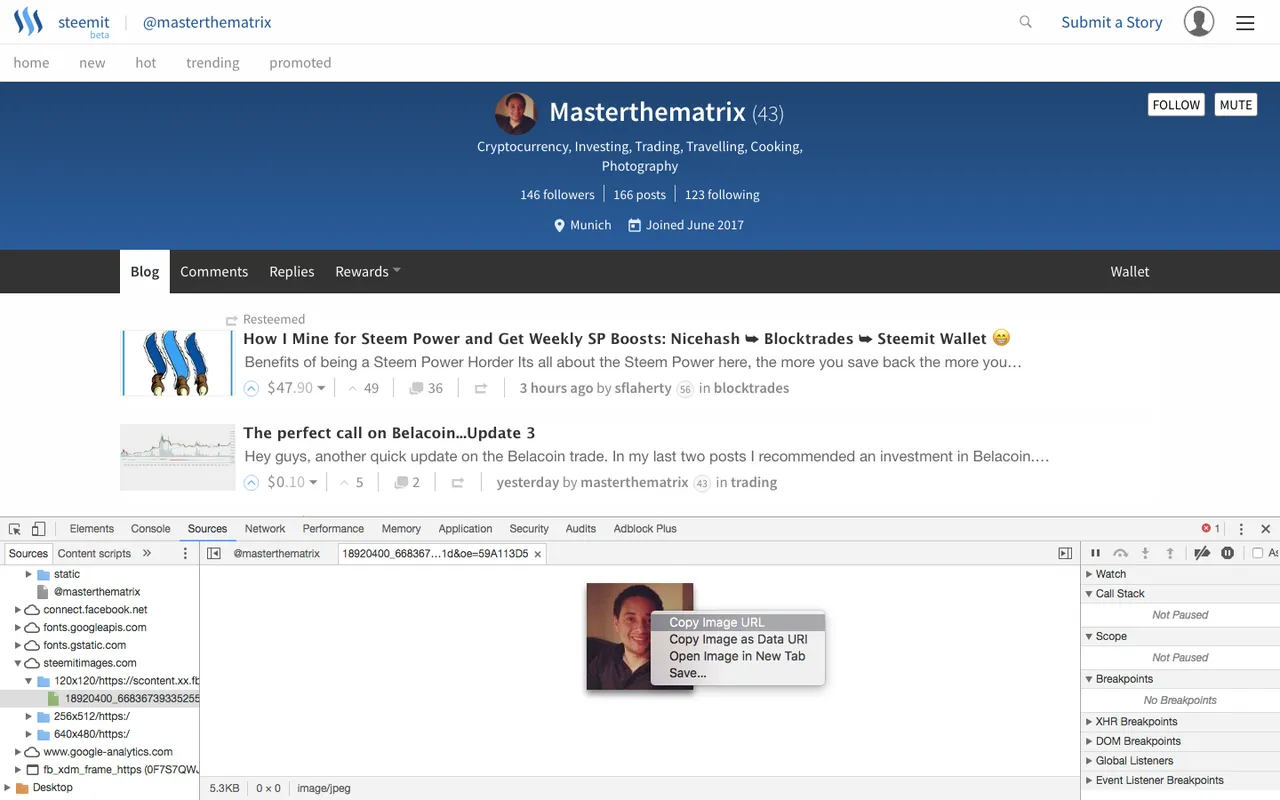The height and width of the screenshot is (800, 1280).
Task: Choose Copy Image as Data URI
Action: coord(738,639)
